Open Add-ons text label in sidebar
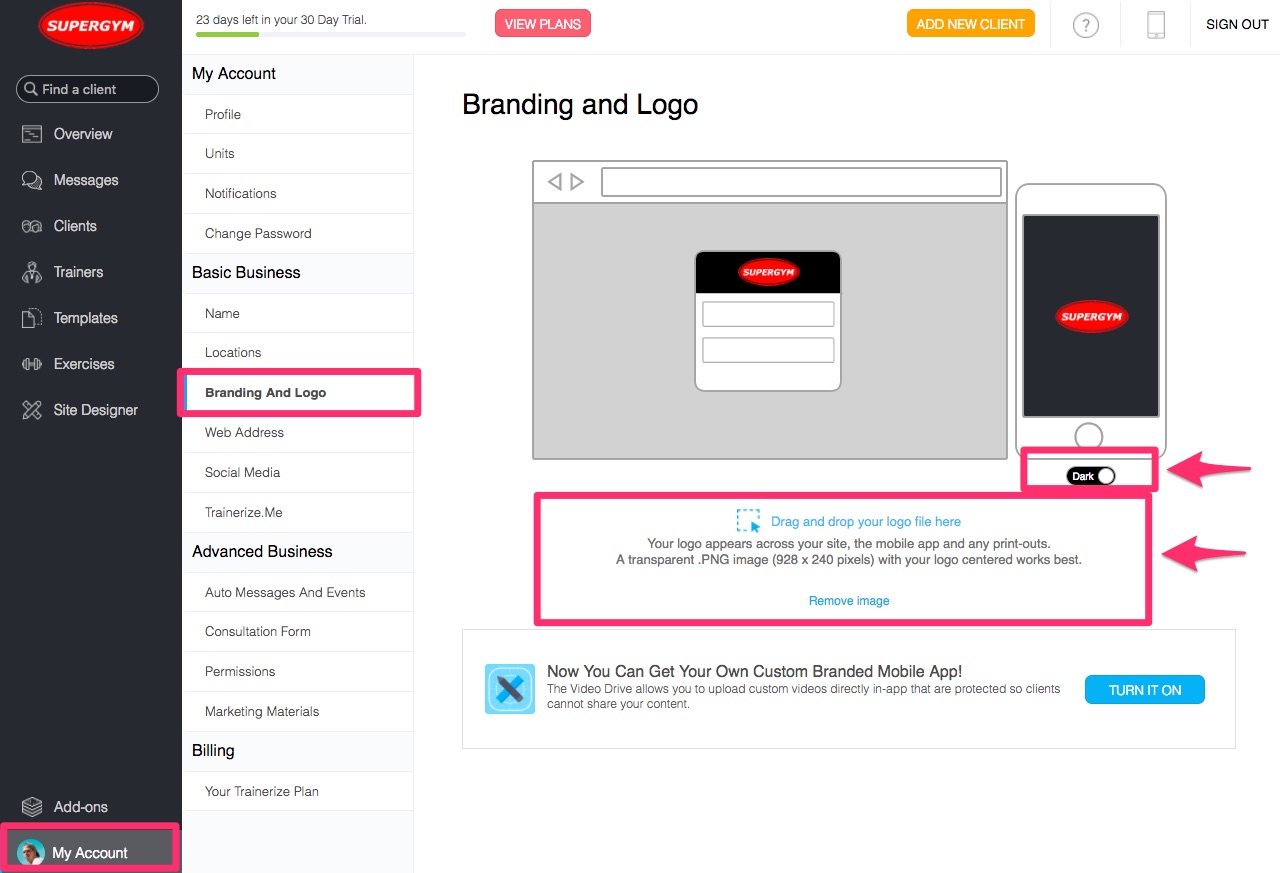This screenshot has width=1280, height=873. [x=81, y=807]
